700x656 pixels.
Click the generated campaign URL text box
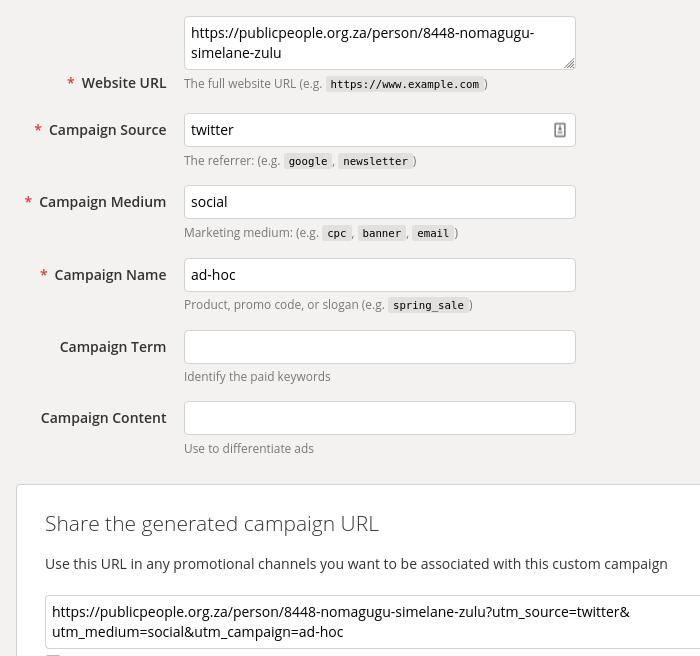[x=373, y=622]
